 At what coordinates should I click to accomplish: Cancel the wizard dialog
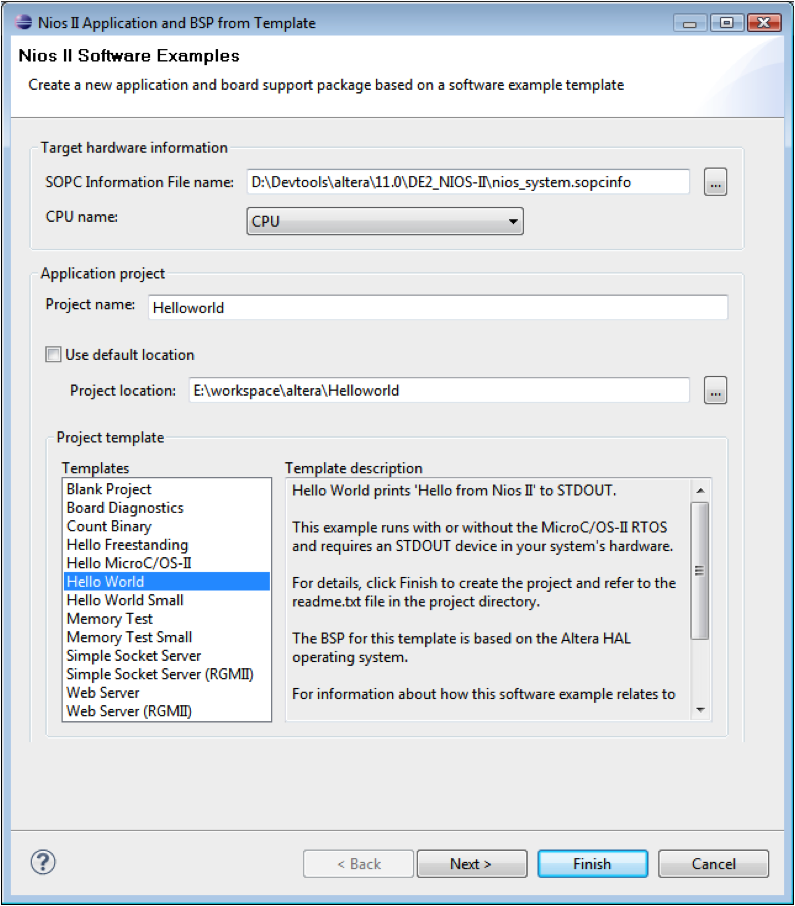(714, 864)
